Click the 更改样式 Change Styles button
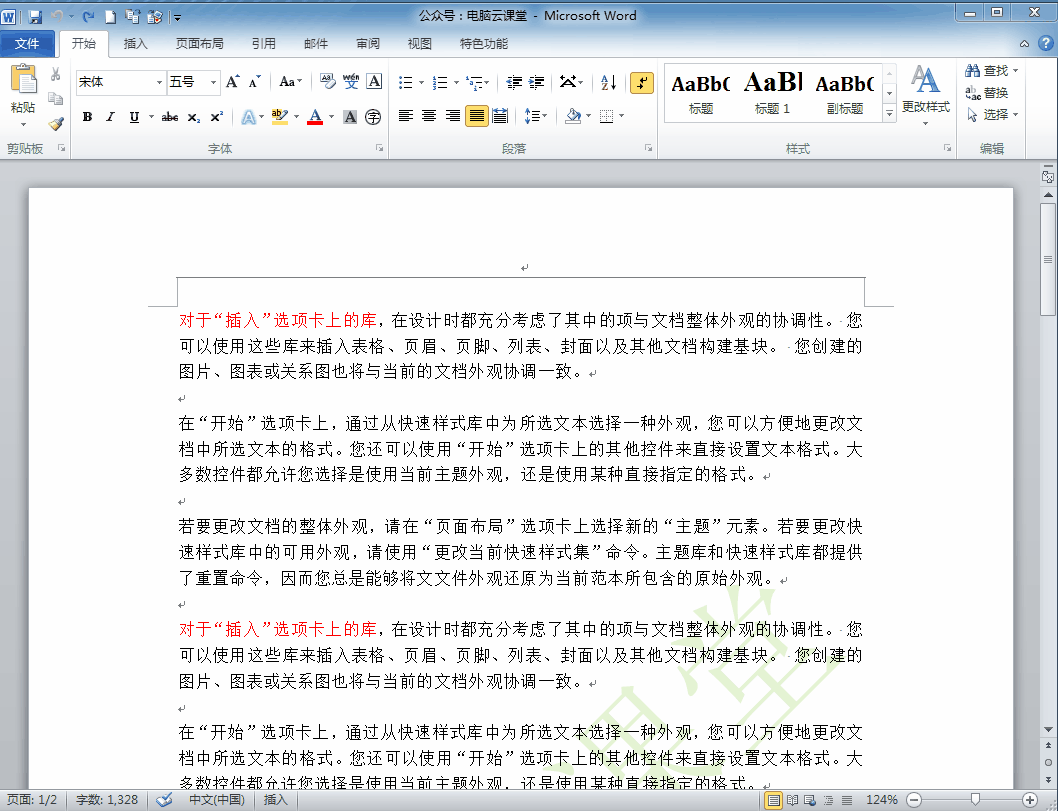The height and width of the screenshot is (811, 1058). pos(926,95)
